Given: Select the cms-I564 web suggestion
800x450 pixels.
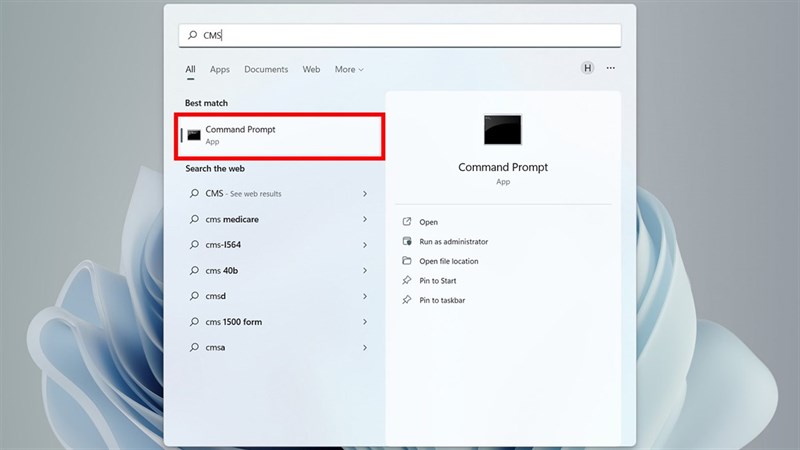Looking at the screenshot, I should point(223,245).
